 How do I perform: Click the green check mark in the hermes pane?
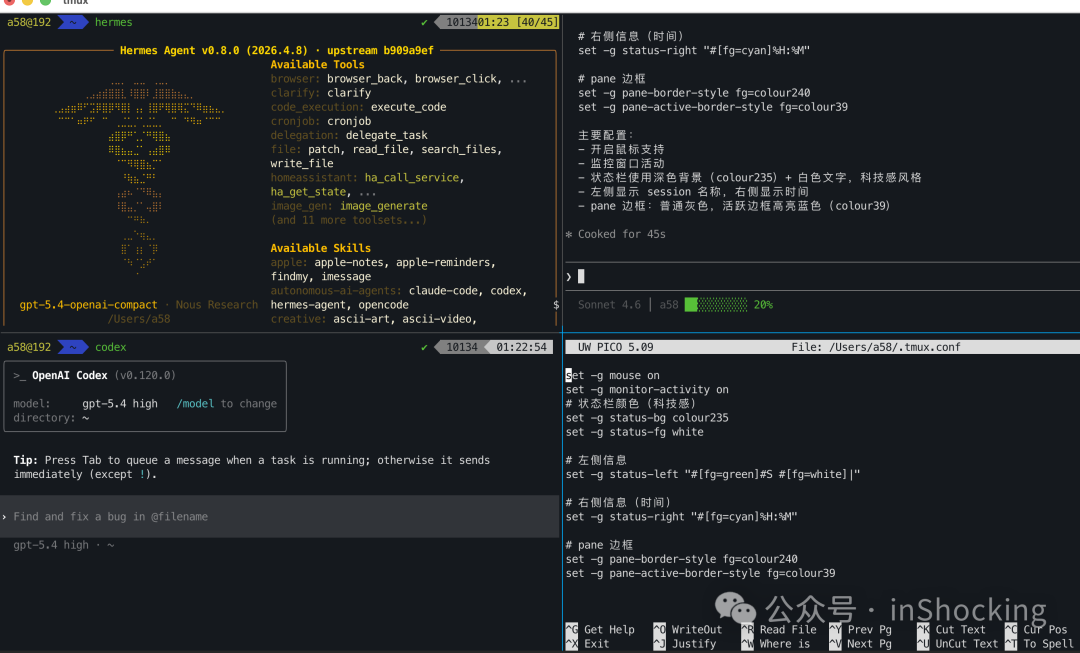[x=424, y=23]
